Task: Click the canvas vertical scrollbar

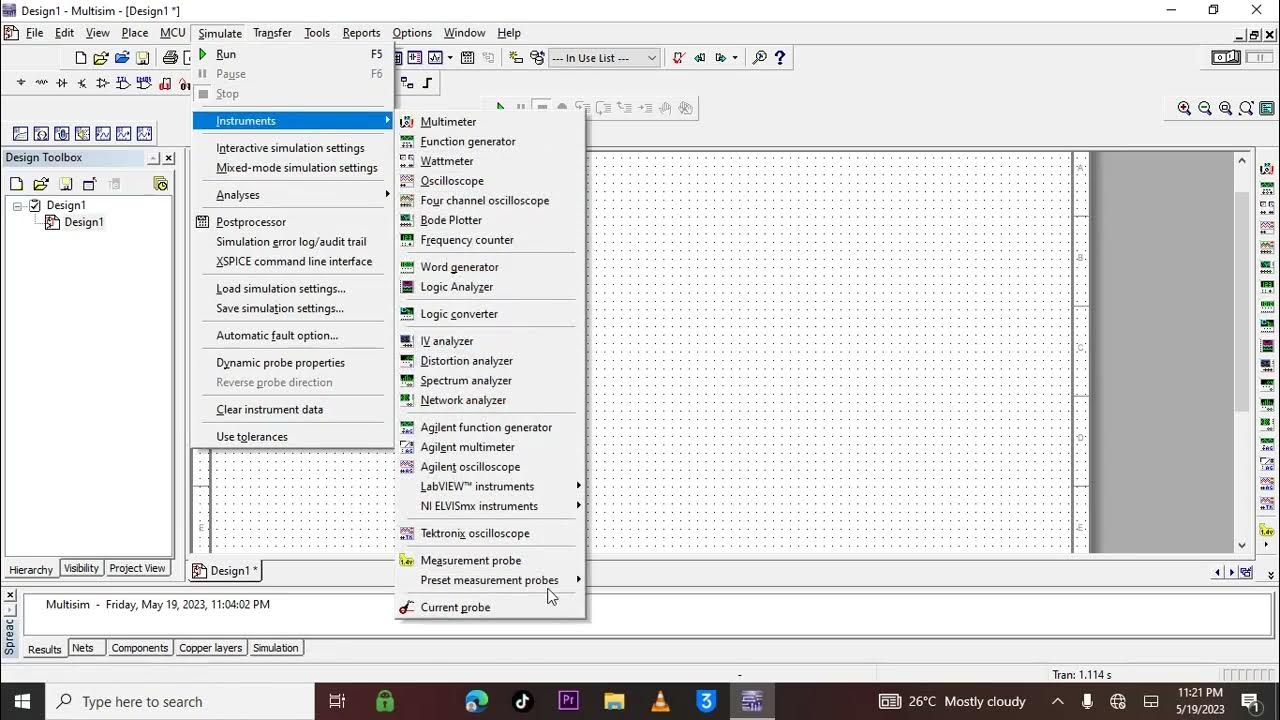Action: point(1242,350)
